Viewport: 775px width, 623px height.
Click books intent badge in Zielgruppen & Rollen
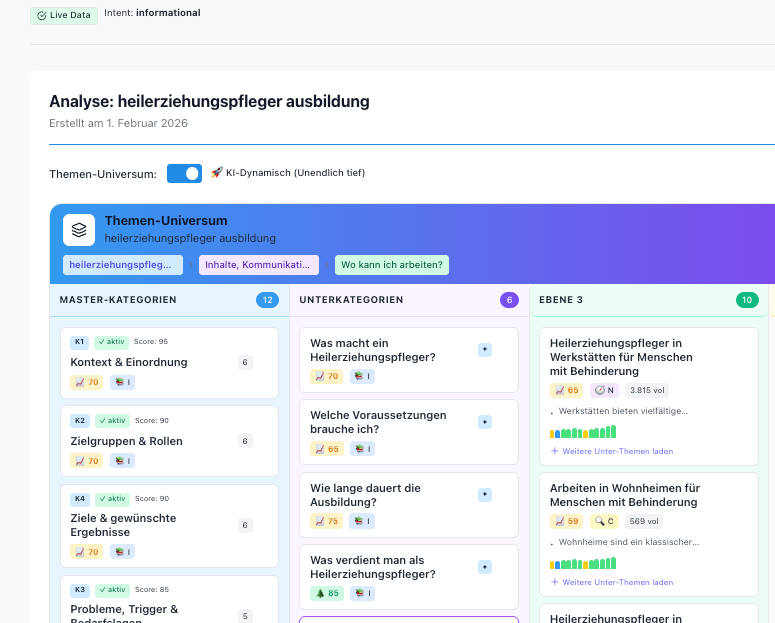(x=122, y=461)
